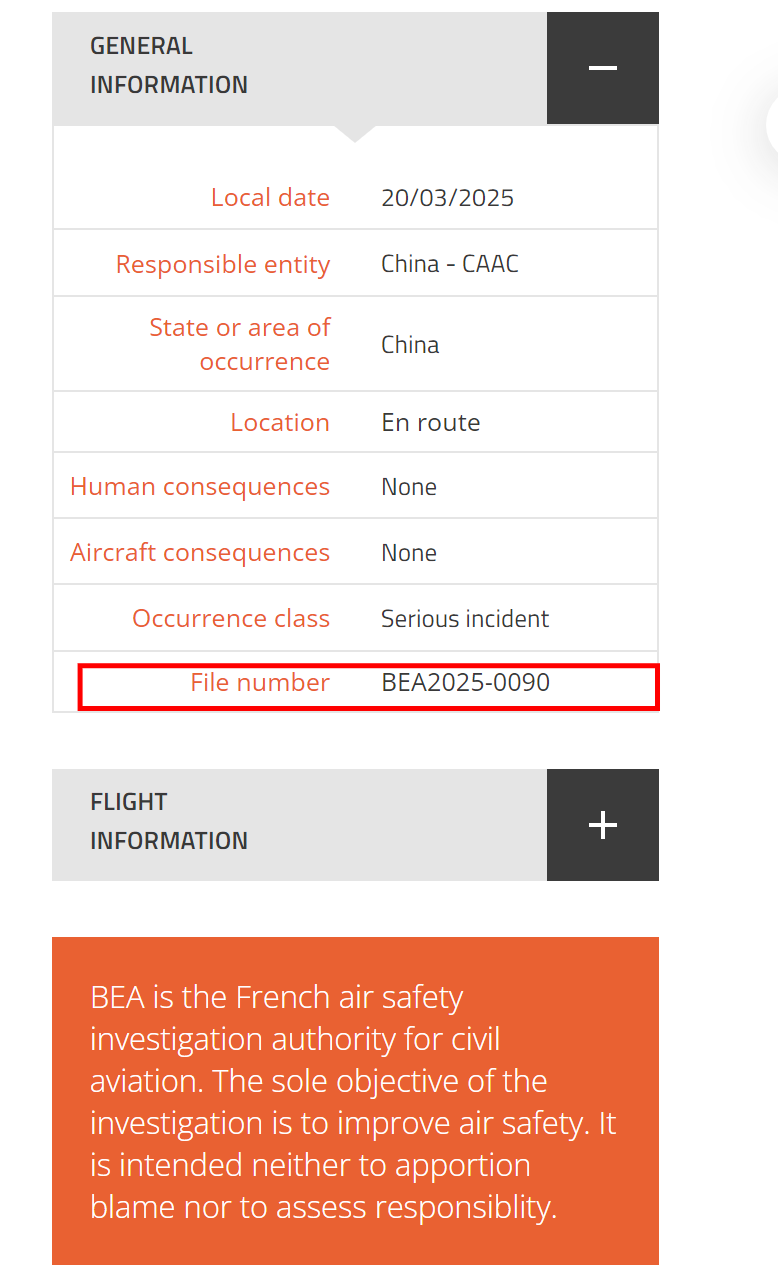Click the orange BEA disclaimer box
Screen dimensions: 778x1266
click(355, 1100)
